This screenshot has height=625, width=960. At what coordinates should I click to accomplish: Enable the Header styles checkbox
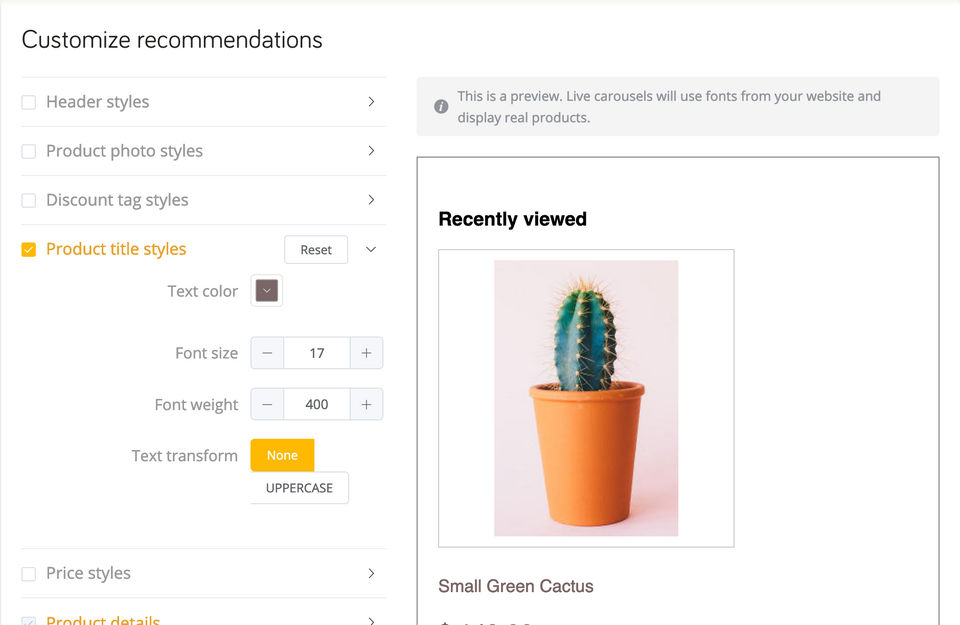[x=29, y=102]
